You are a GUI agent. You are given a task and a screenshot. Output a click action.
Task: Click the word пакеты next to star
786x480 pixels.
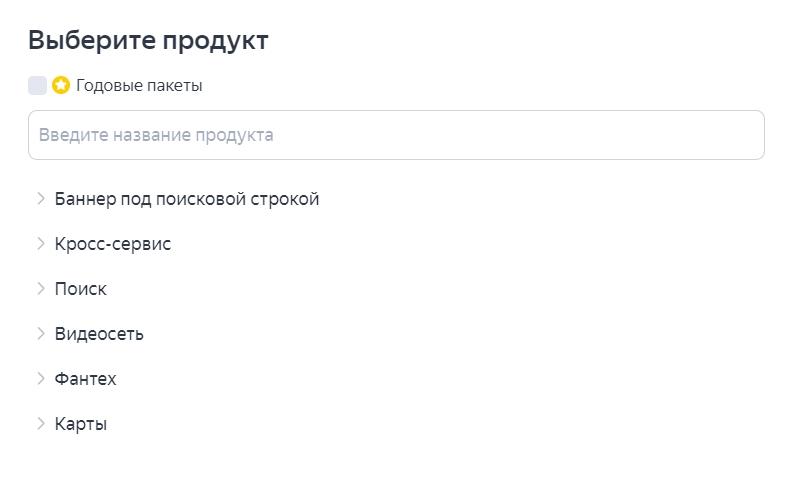[x=175, y=85]
